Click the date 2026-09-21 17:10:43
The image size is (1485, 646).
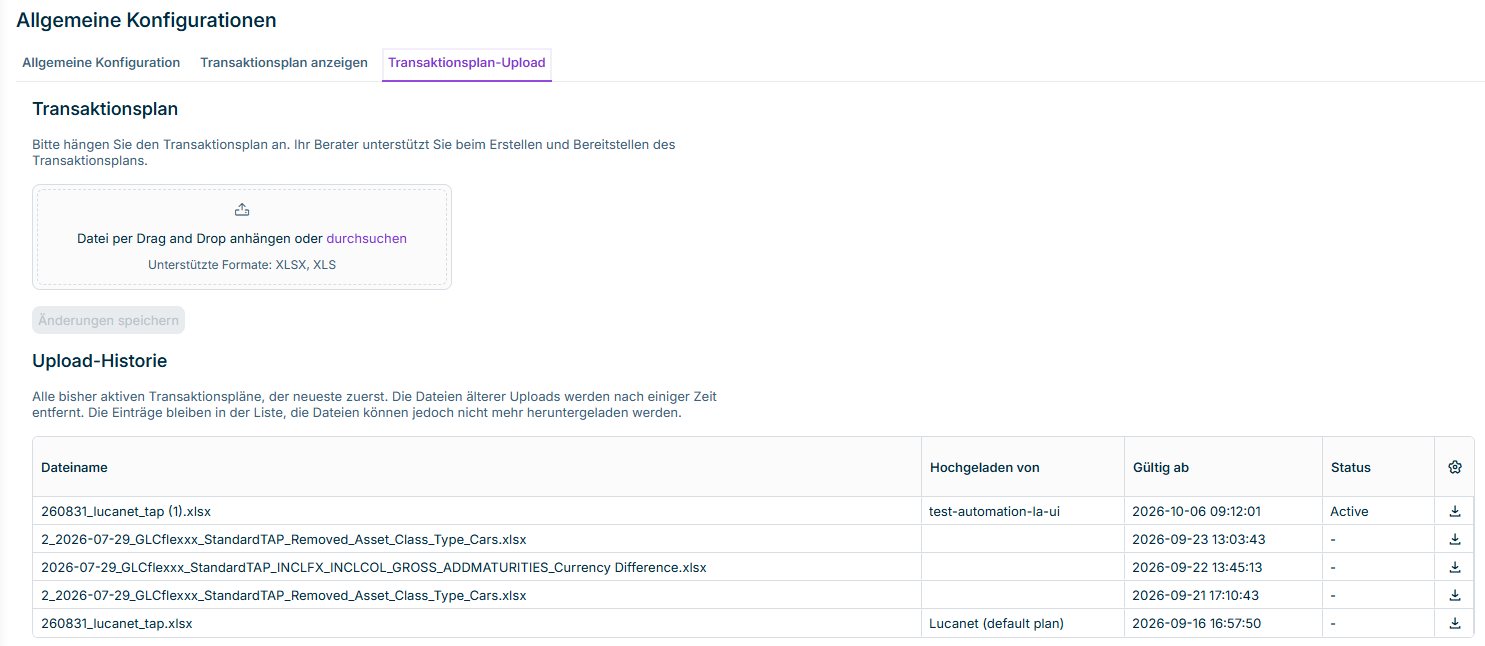(1196, 595)
